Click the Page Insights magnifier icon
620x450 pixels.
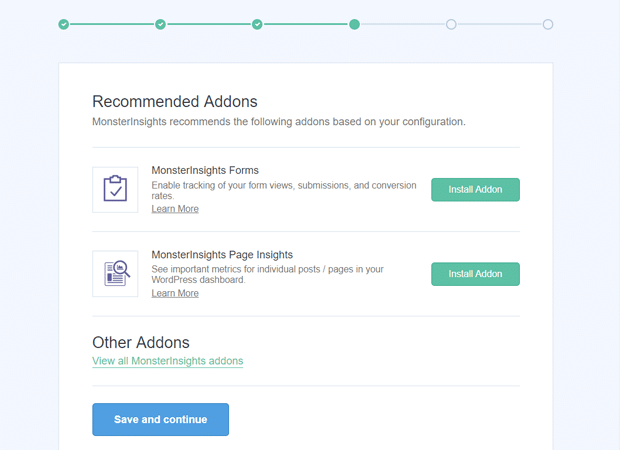115,273
